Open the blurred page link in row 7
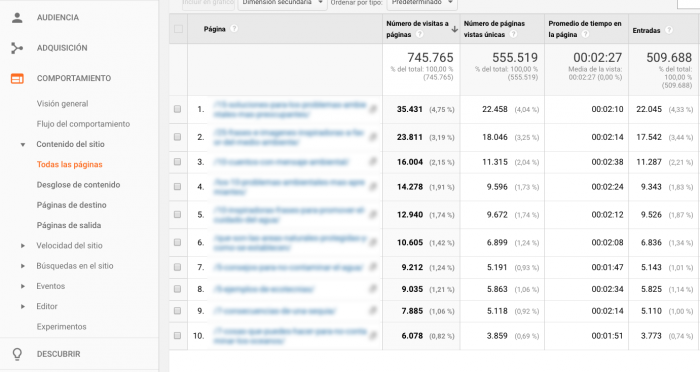This screenshot has width=700, height=372. coord(288,268)
